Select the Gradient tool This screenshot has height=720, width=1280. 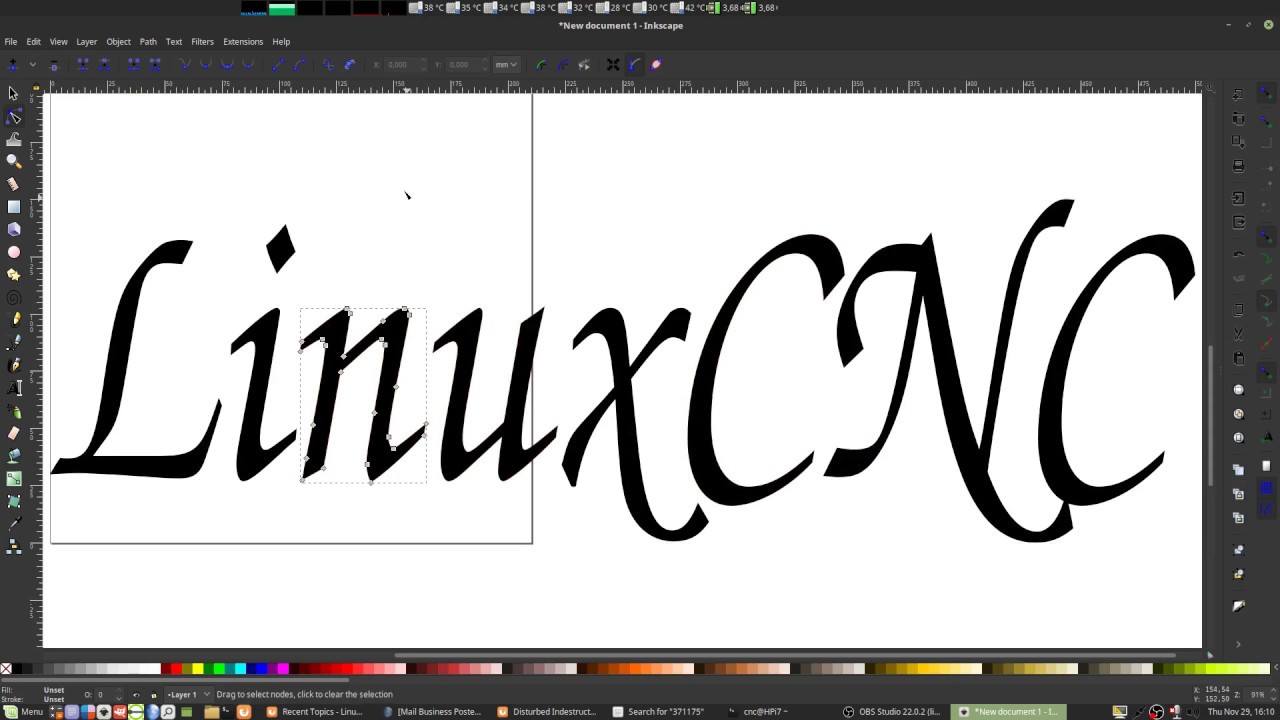coord(13,479)
